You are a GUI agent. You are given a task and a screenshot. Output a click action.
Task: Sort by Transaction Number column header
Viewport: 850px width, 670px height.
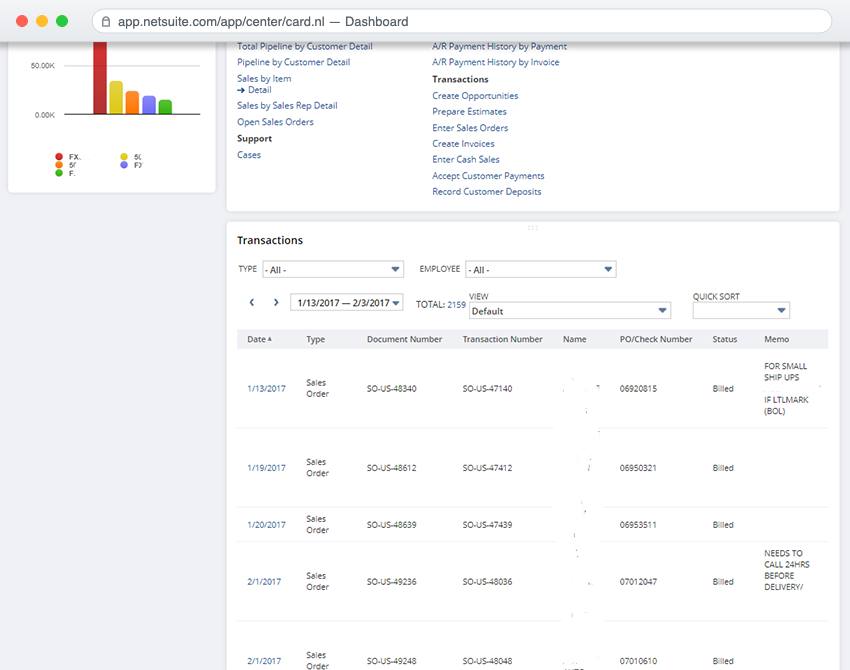pyautogui.click(x=503, y=339)
